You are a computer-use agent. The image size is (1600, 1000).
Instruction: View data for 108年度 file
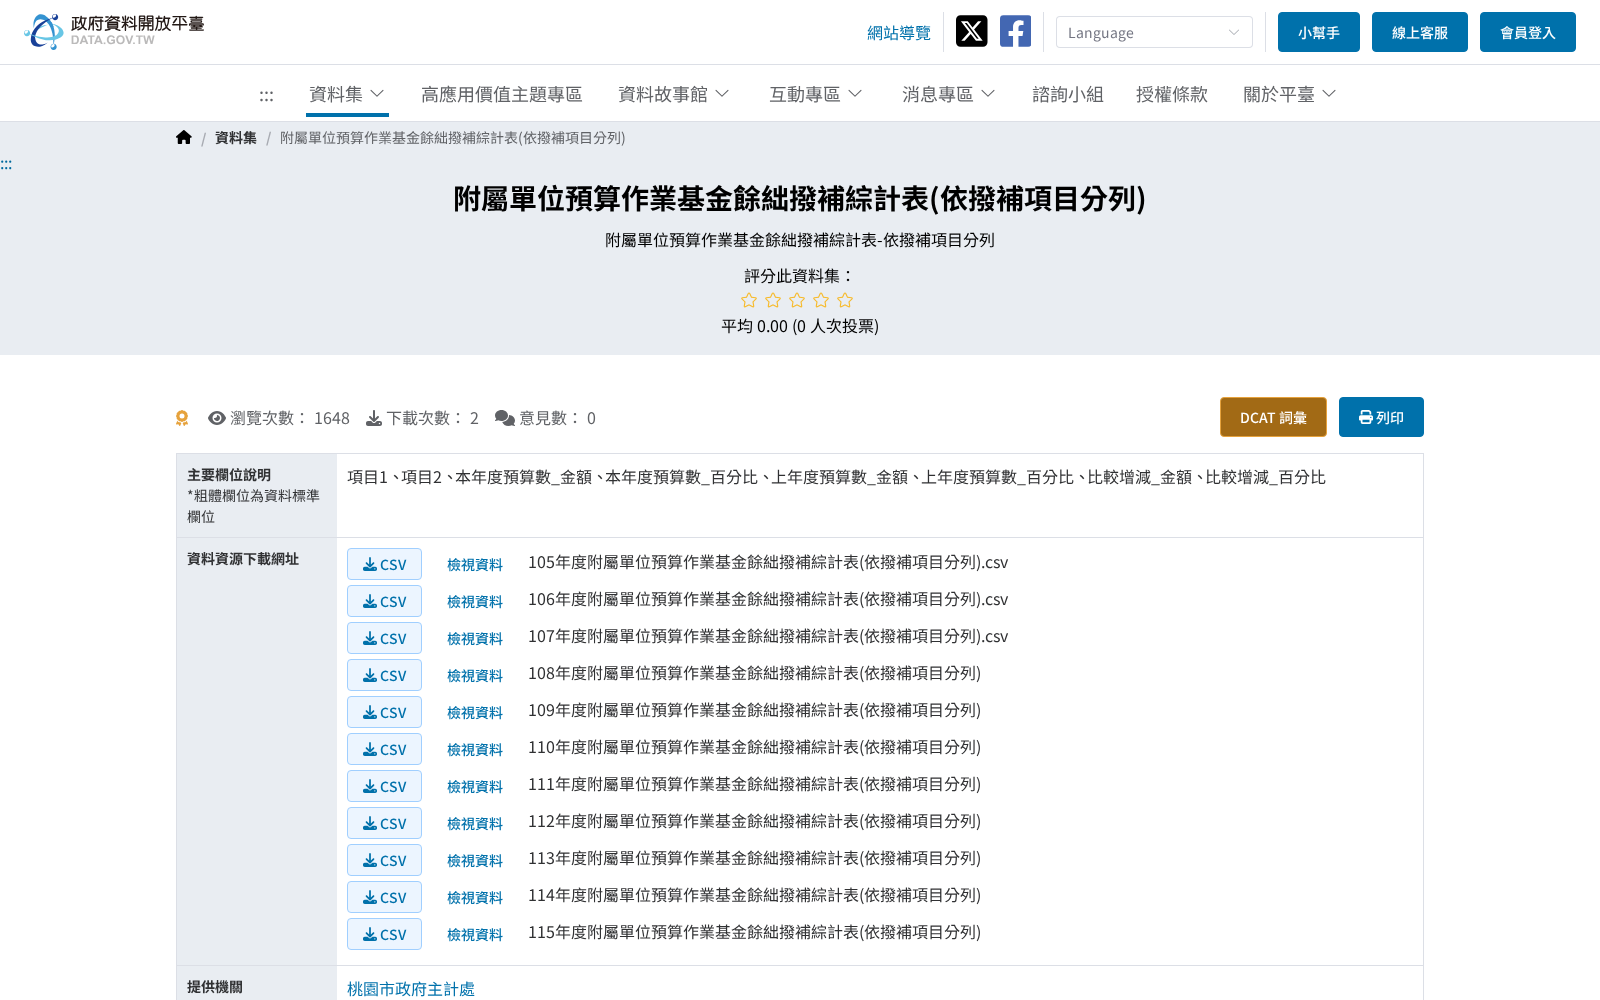(475, 676)
